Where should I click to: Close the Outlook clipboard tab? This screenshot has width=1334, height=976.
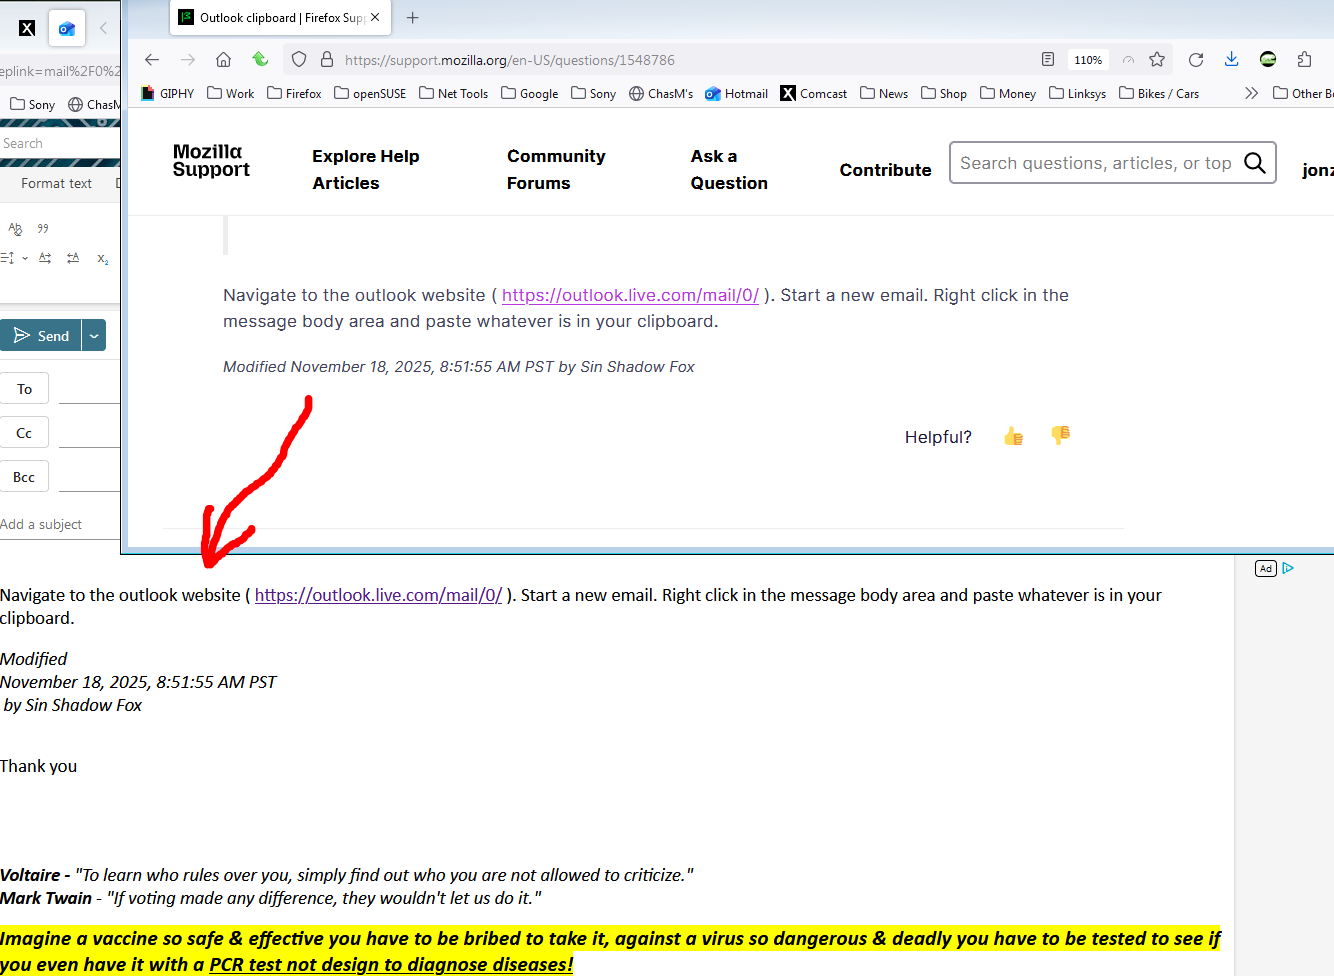coord(375,17)
